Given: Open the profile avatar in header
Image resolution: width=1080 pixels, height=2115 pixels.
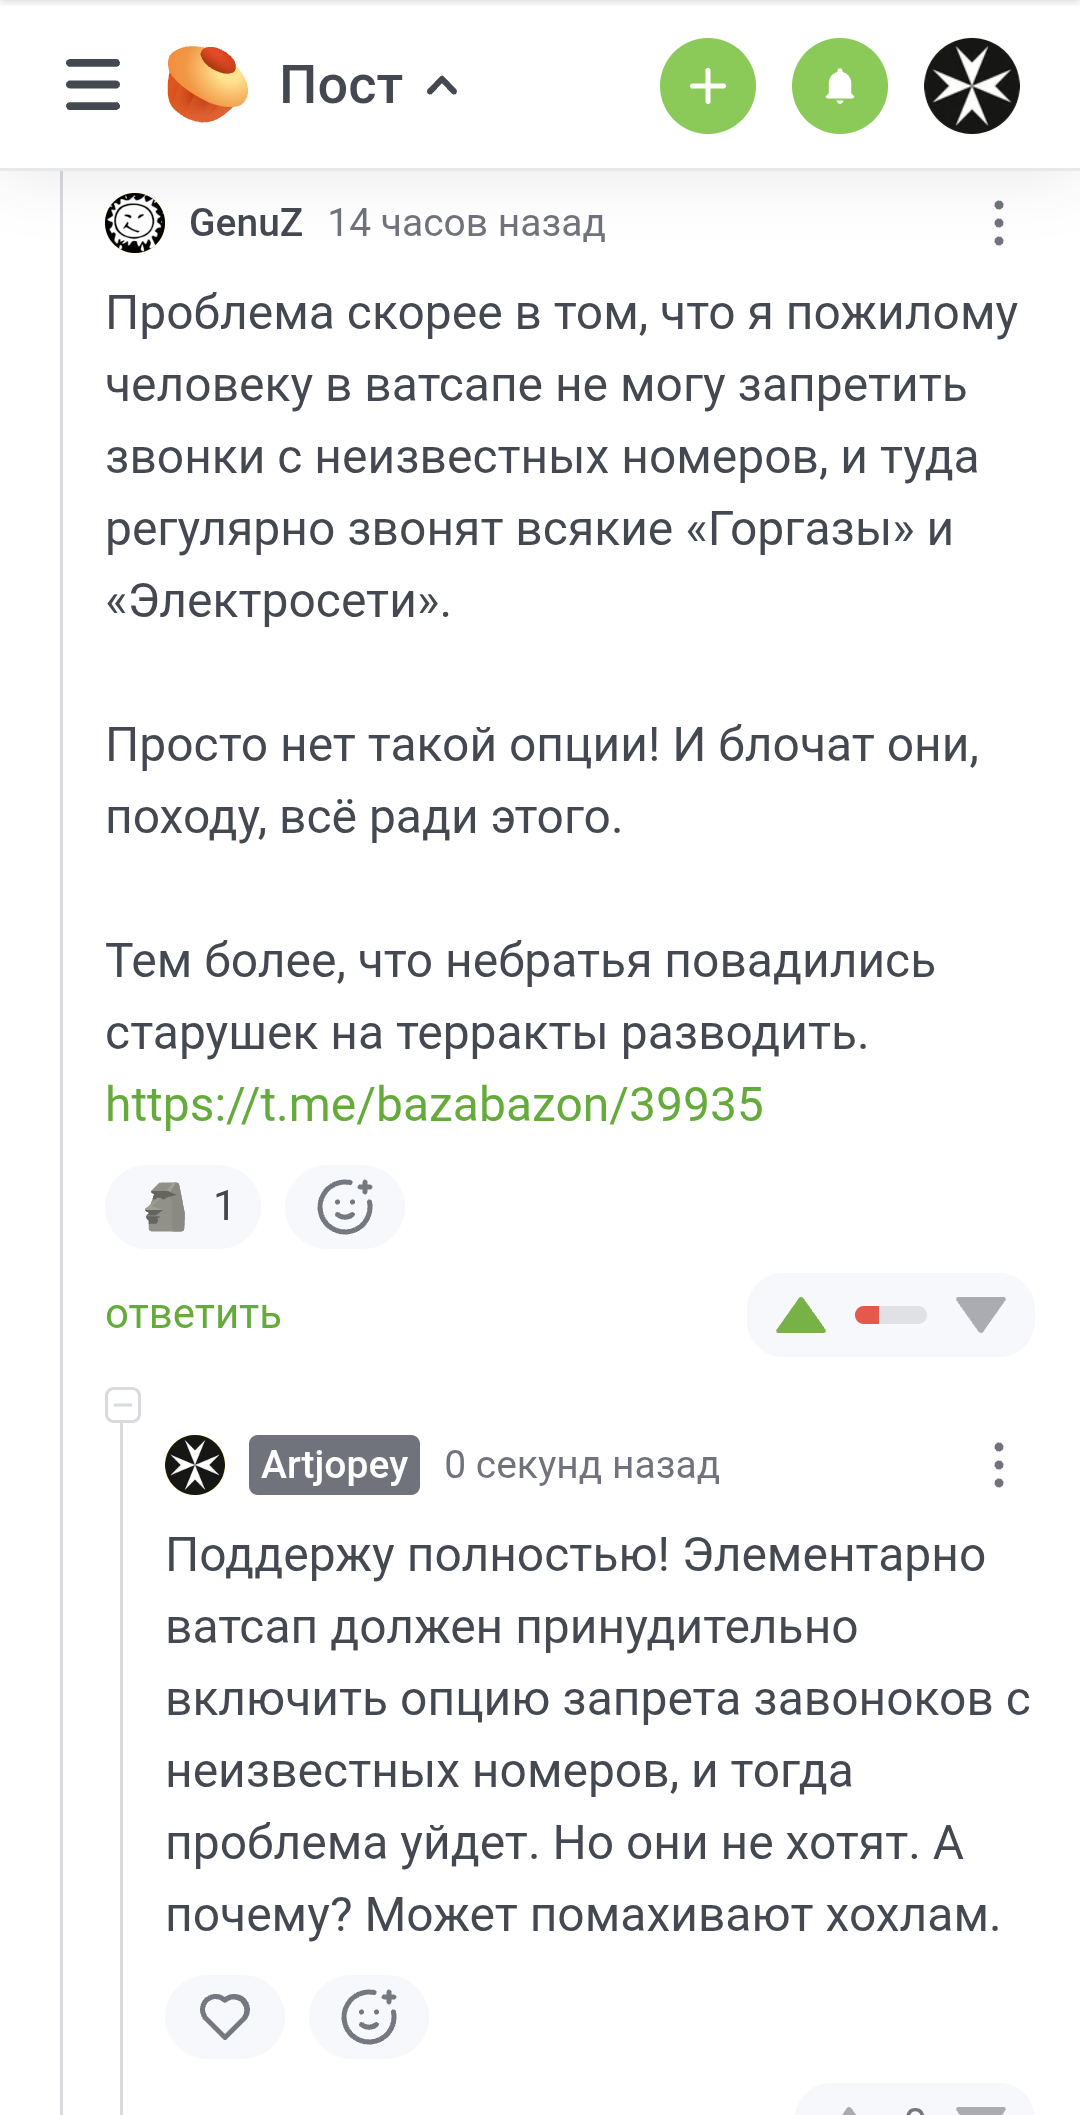Looking at the screenshot, I should point(971,86).
